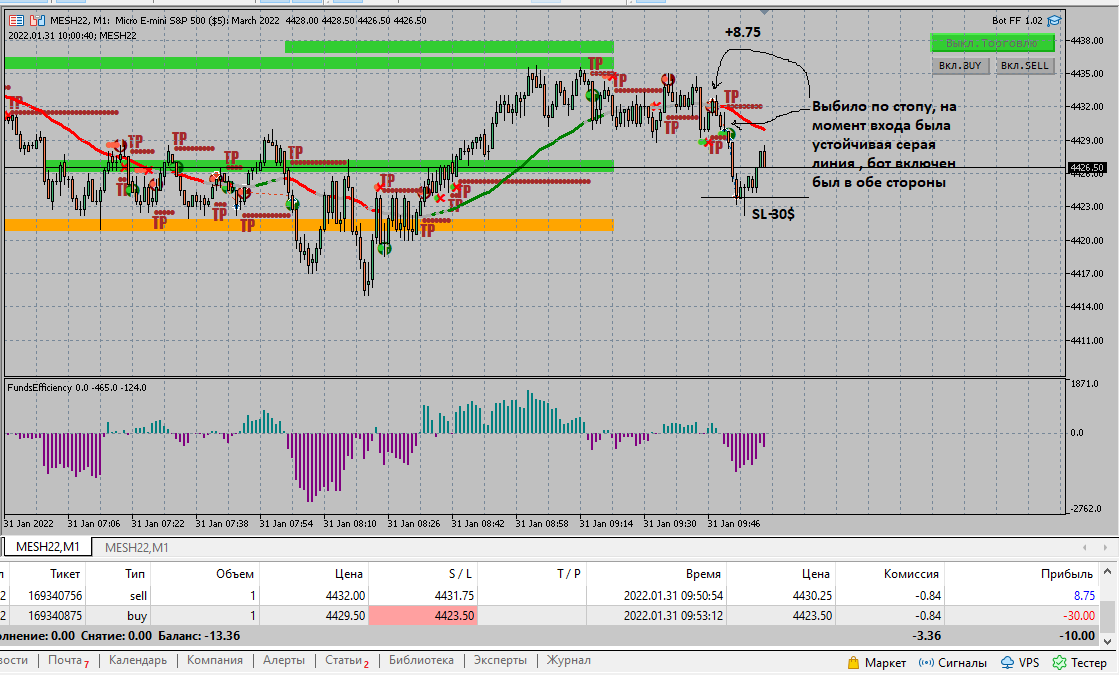
Task: Click the red-blue table icon before the chart title
Action: click(x=16, y=21)
